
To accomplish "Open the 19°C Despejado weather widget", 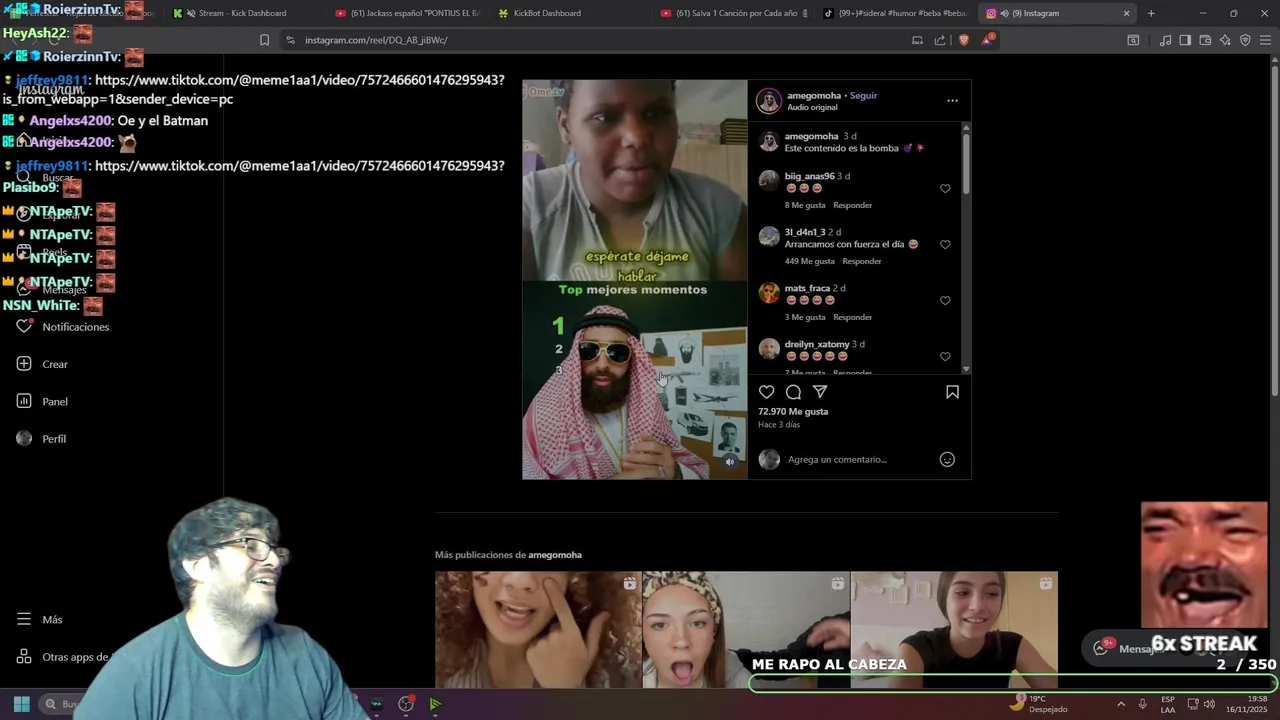I will pos(1038,704).
